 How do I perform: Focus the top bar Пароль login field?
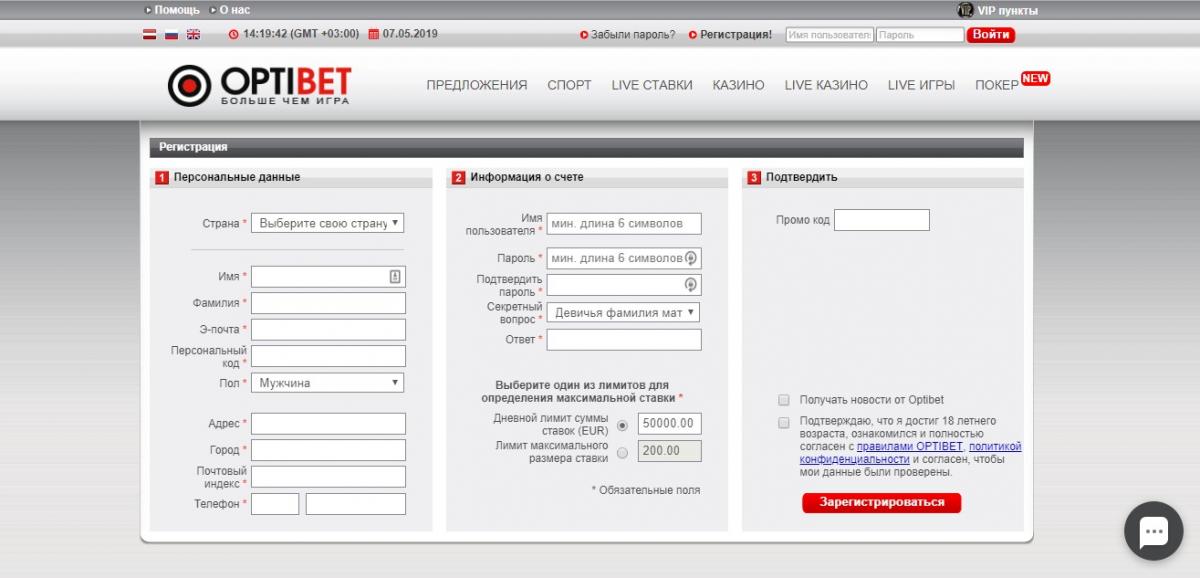(920, 34)
